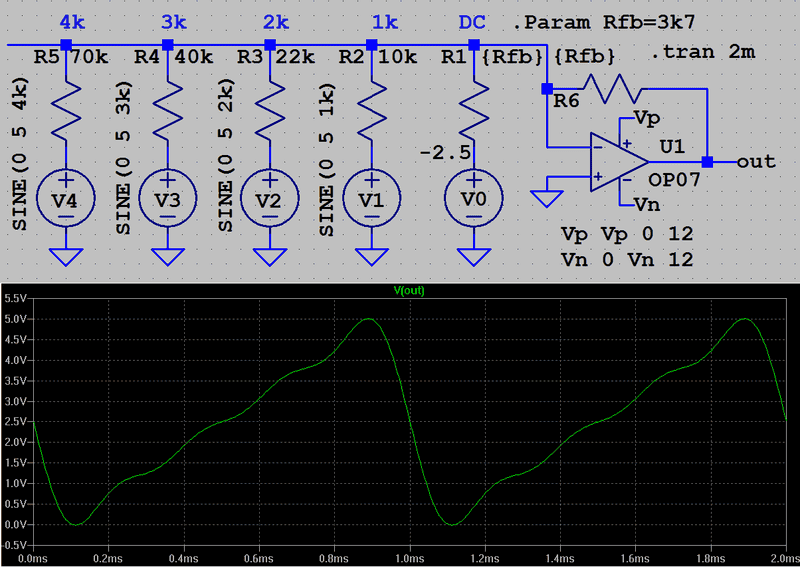Click the 'Vn' supply pin label
This screenshot has height=567, width=800.
(x=647, y=205)
